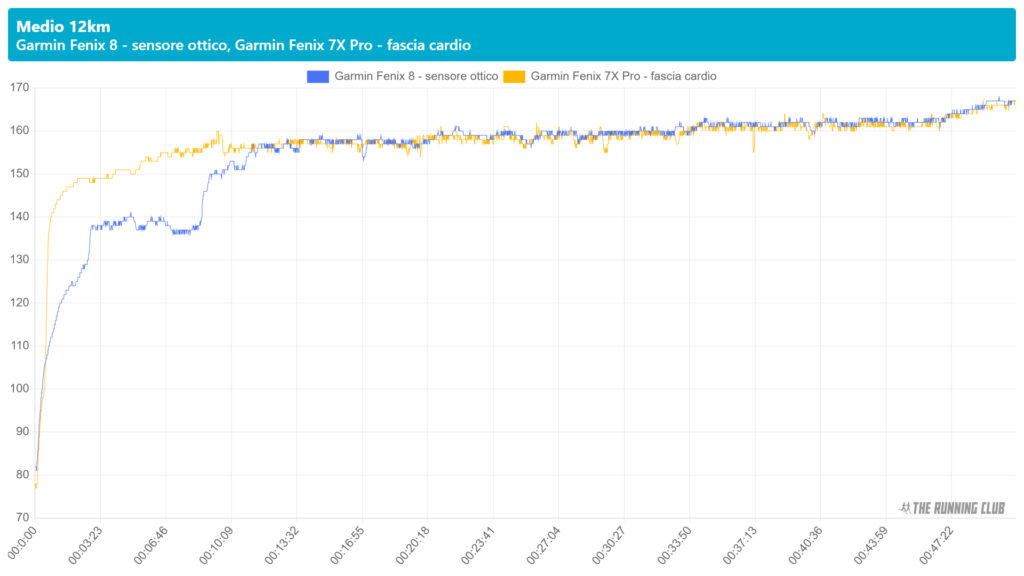Click the 'Medio 12km' chart title
This screenshot has width=1024, height=576.
click(x=63, y=27)
